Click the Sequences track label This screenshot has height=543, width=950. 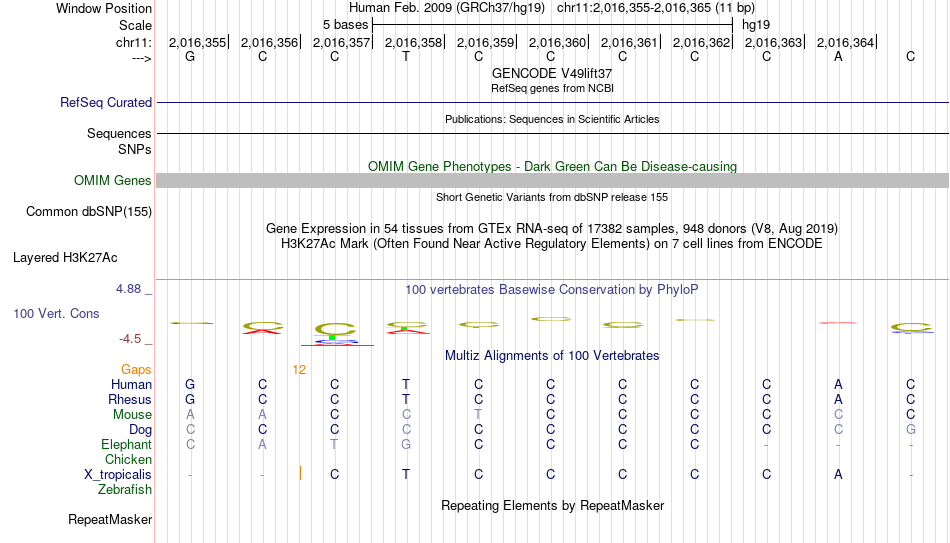coord(119,133)
